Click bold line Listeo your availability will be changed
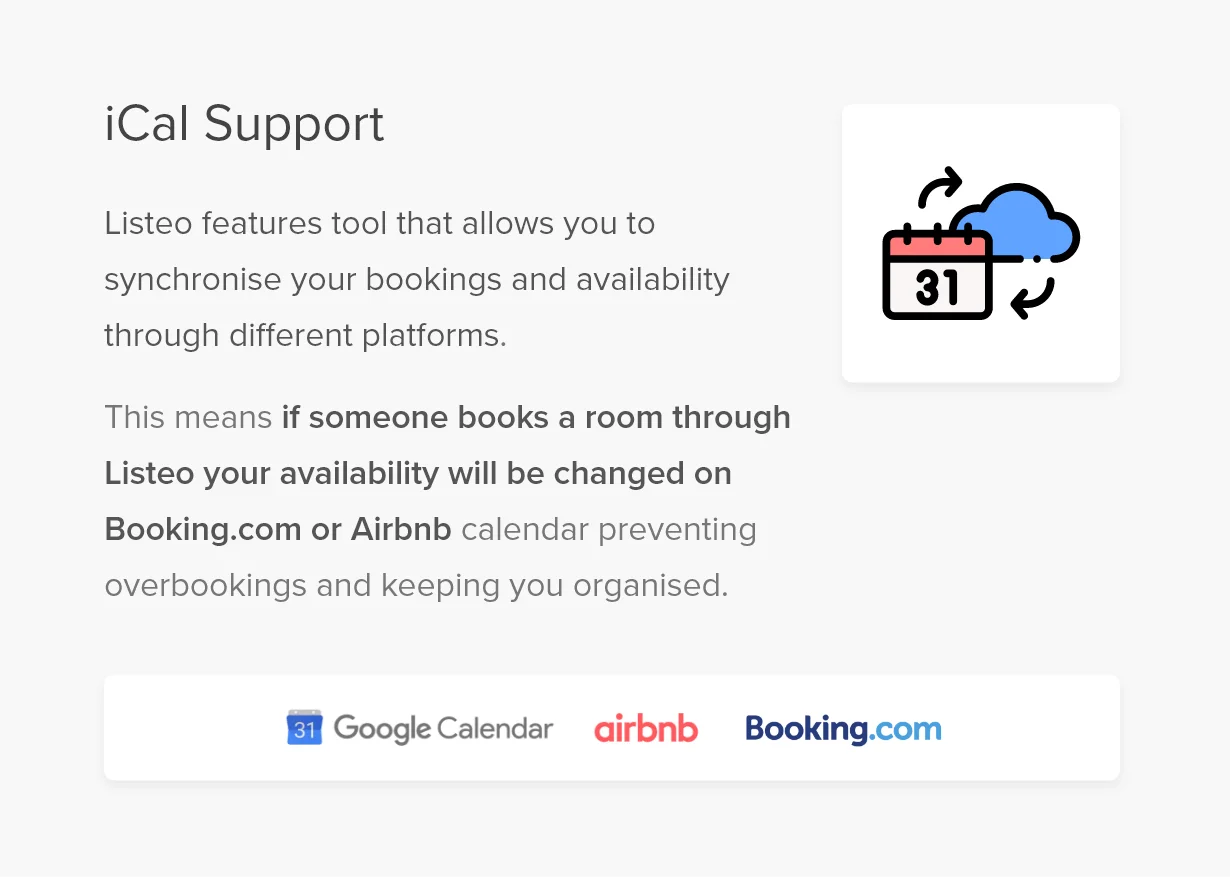Screen dimensions: 1230x877 [418, 473]
